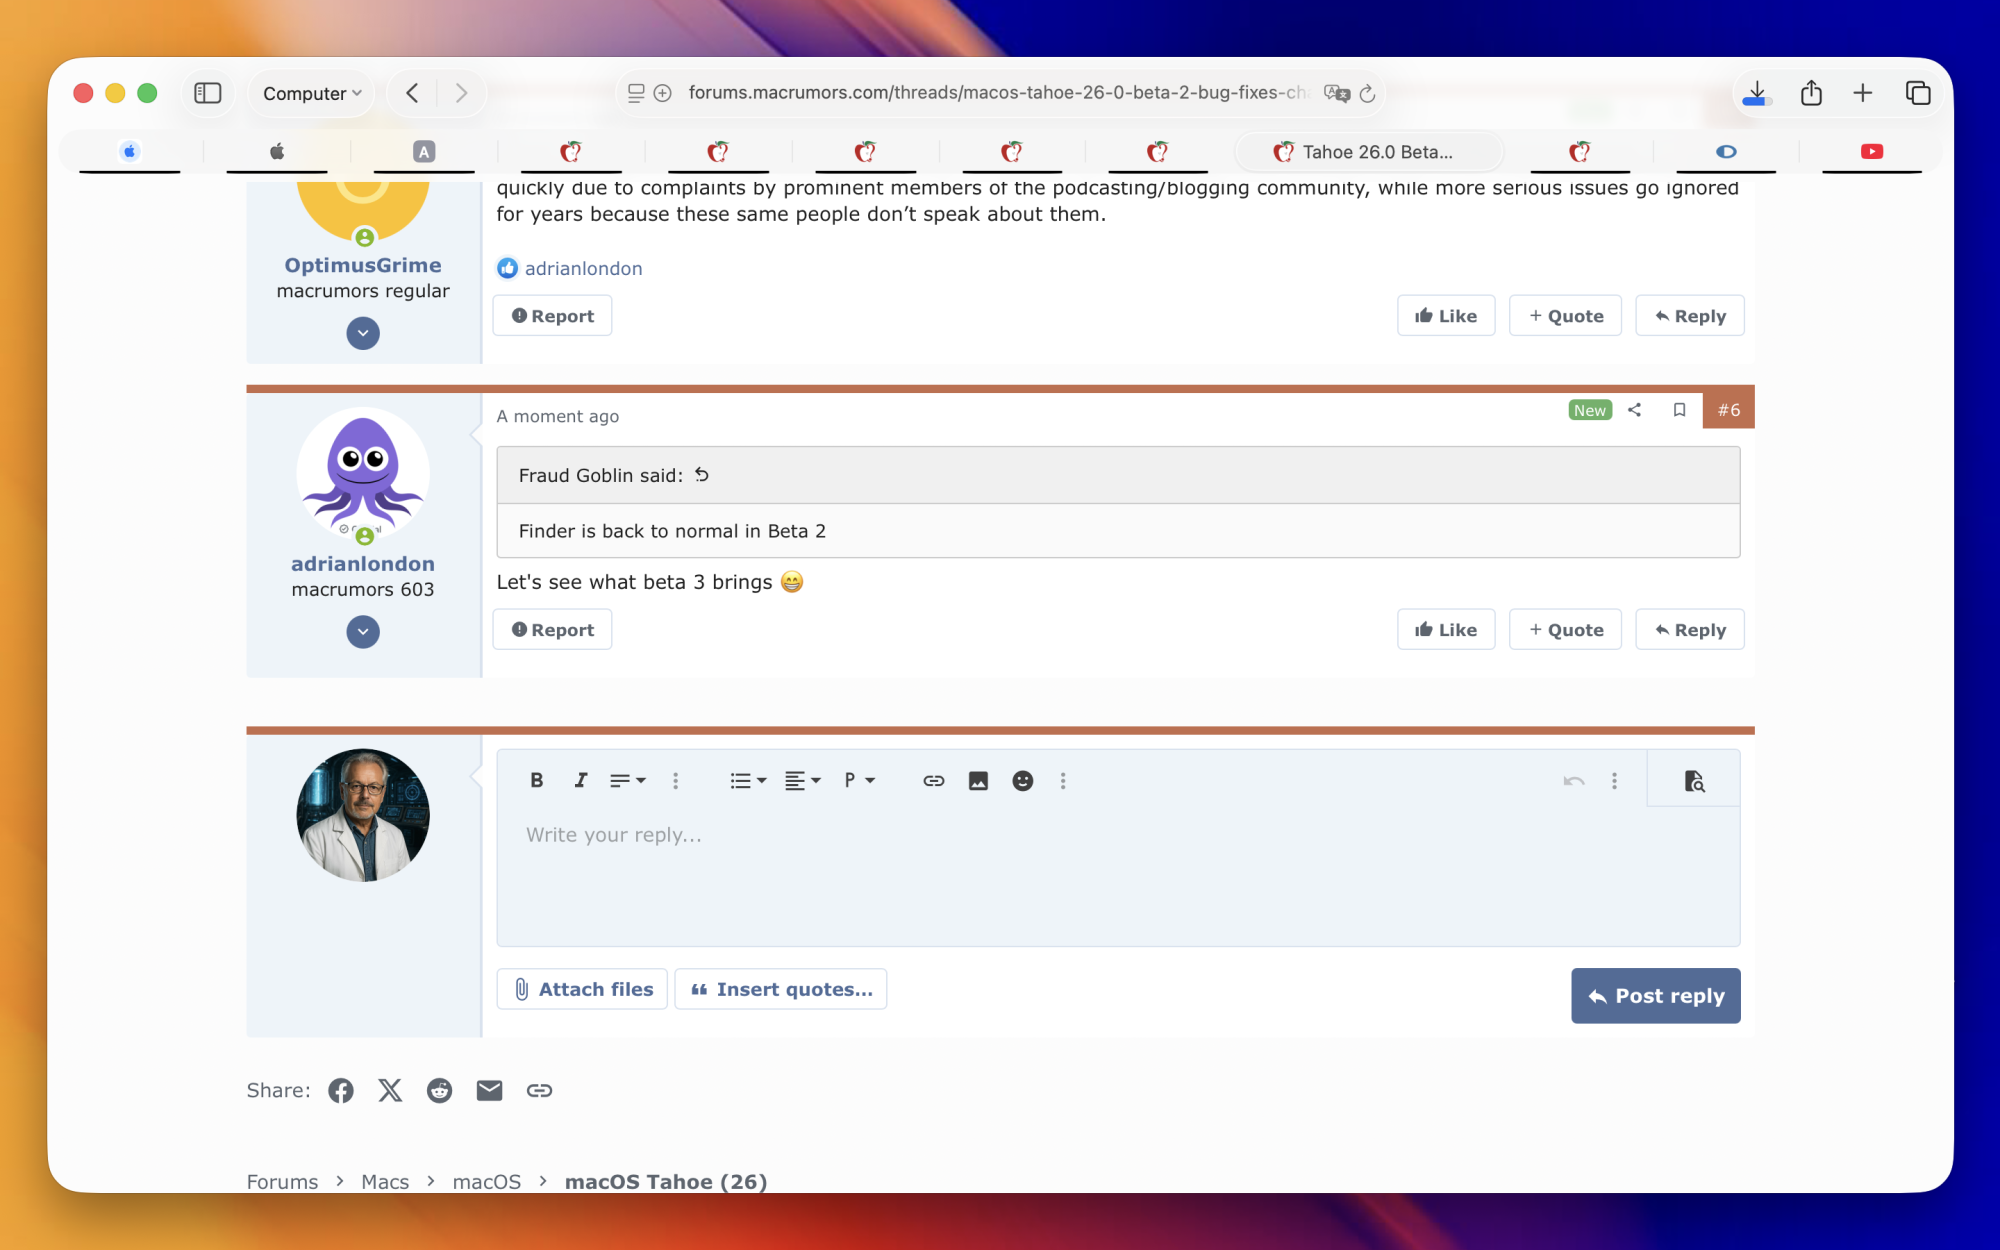2000x1250 pixels.
Task: Open the paragraph format dropdown
Action: (x=858, y=780)
